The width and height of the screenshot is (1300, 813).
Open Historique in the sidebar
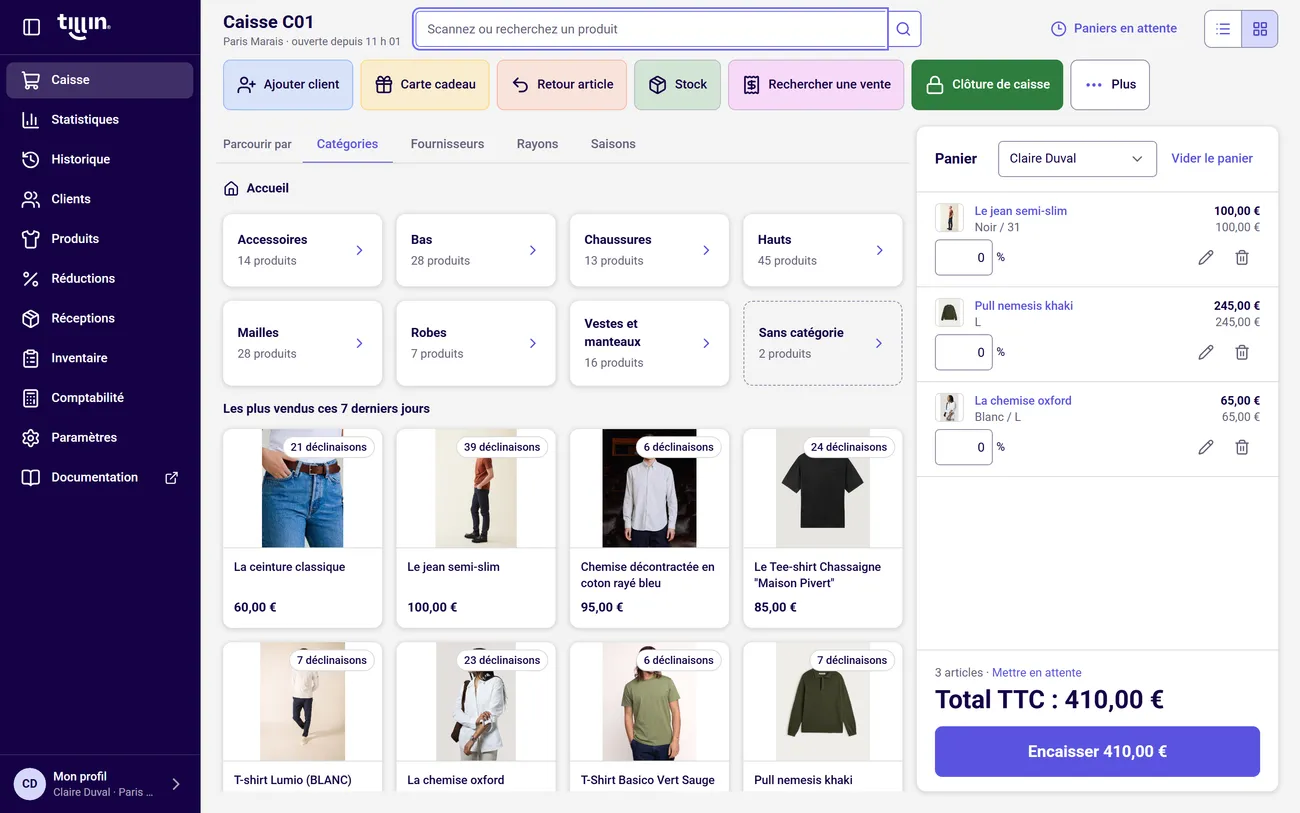tap(99, 160)
